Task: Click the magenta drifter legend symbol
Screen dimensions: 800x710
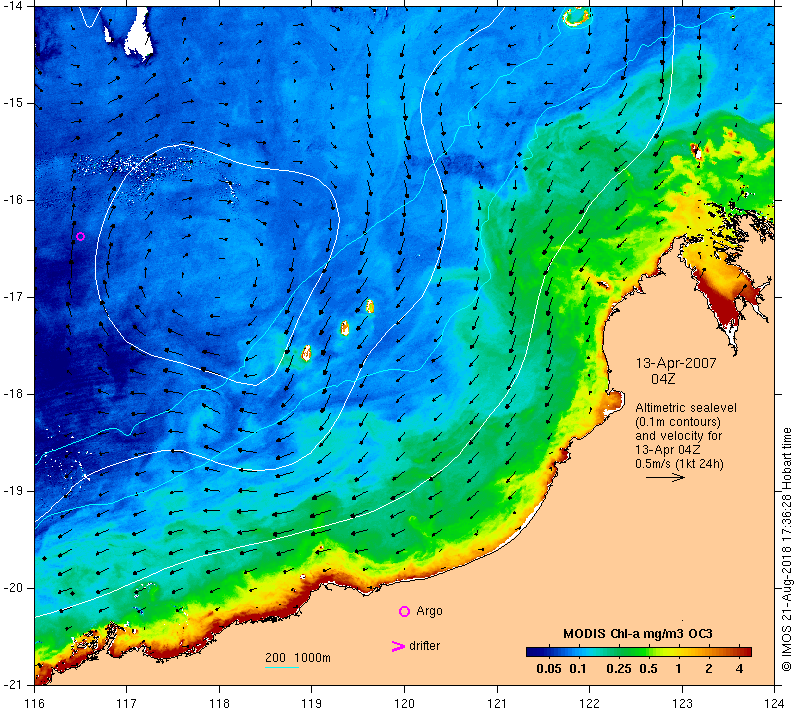Action: point(398,646)
